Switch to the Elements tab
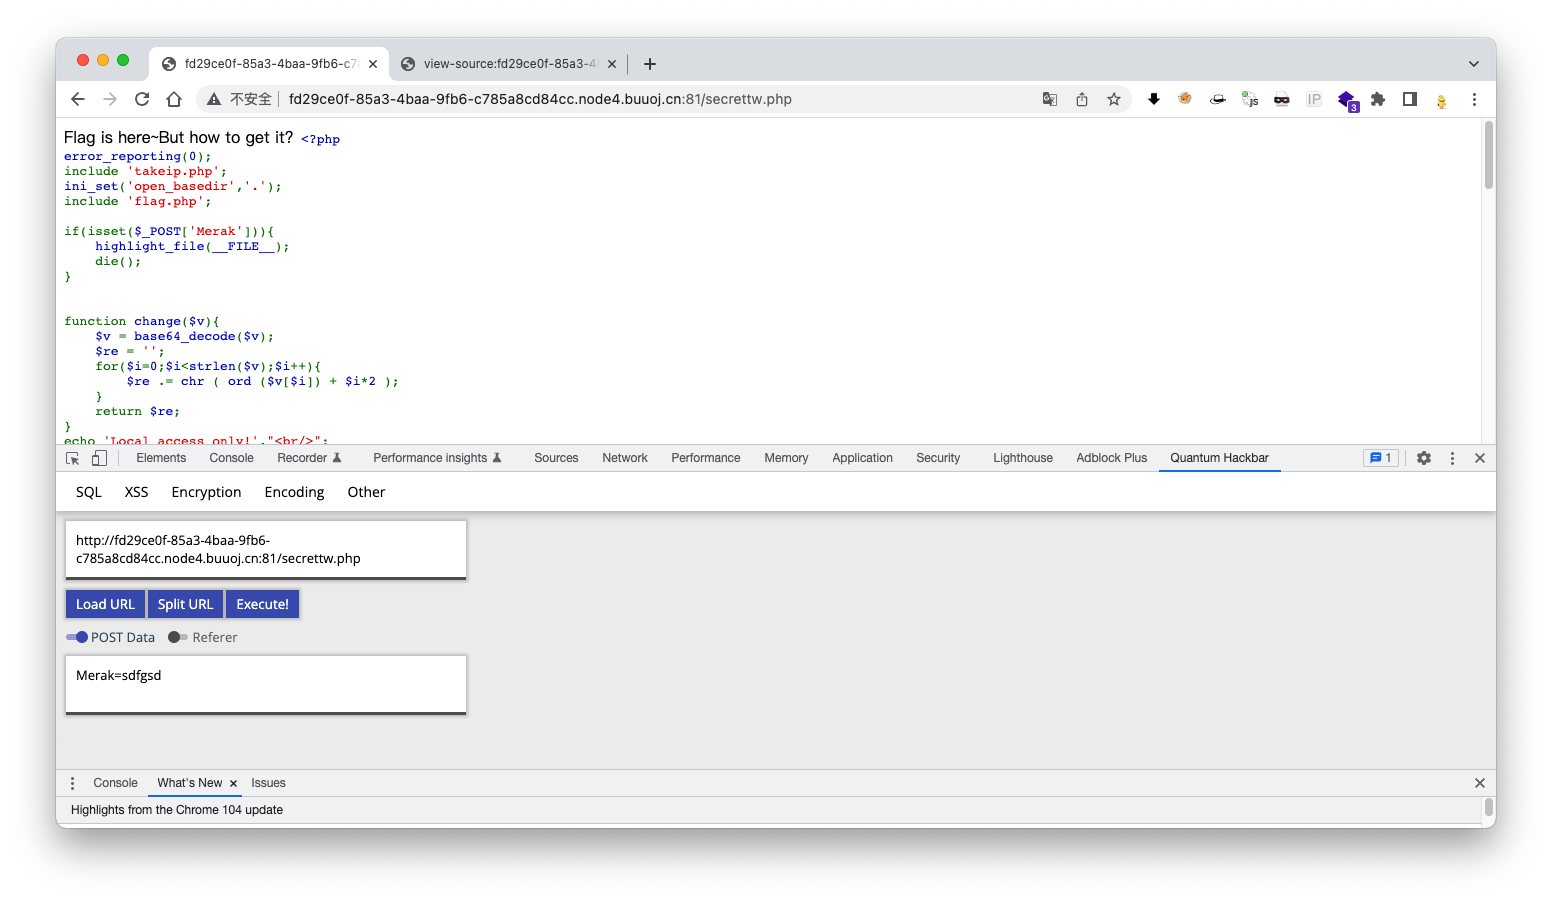Screen dimensions: 1552x902 point(161,458)
